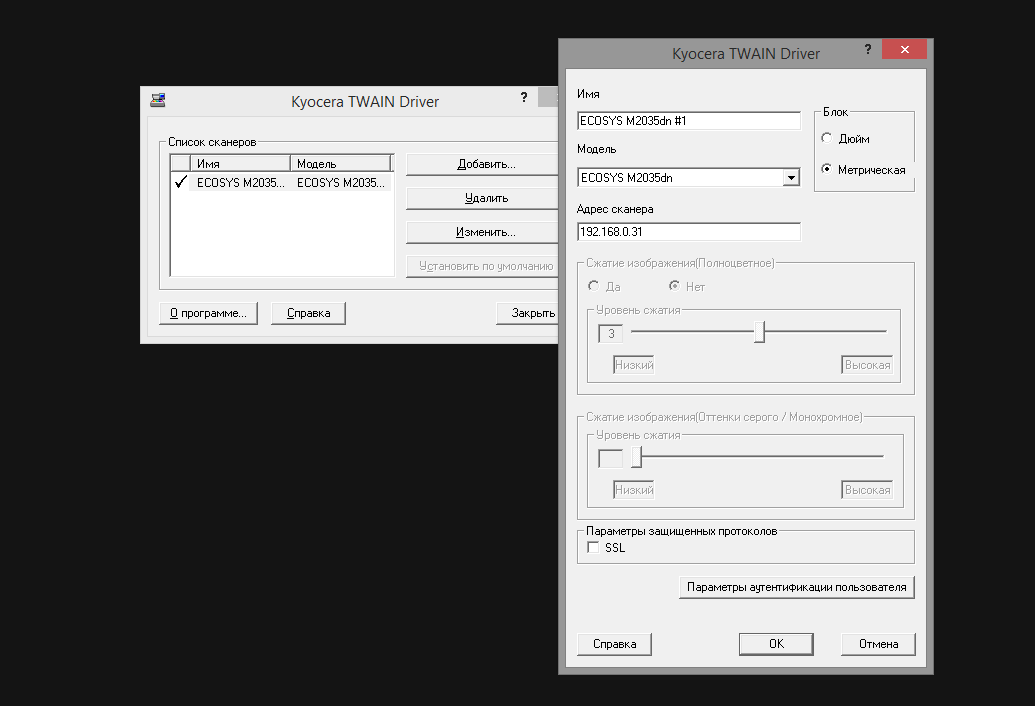This screenshot has width=1035, height=706.
Task: Click the Имя field with ECOSYS M2035dn #1
Action: 688,121
